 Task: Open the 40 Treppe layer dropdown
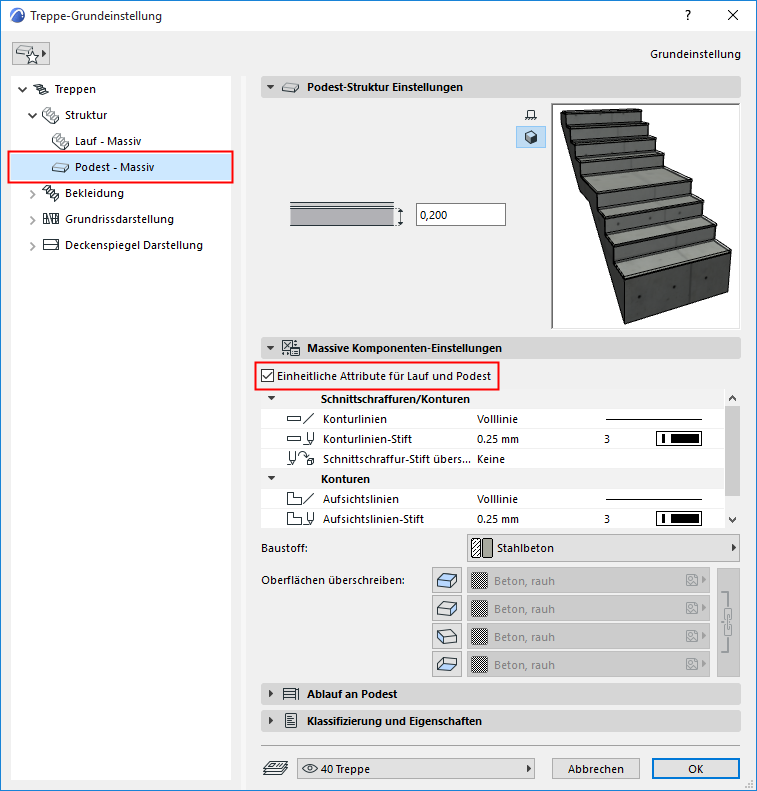click(416, 769)
